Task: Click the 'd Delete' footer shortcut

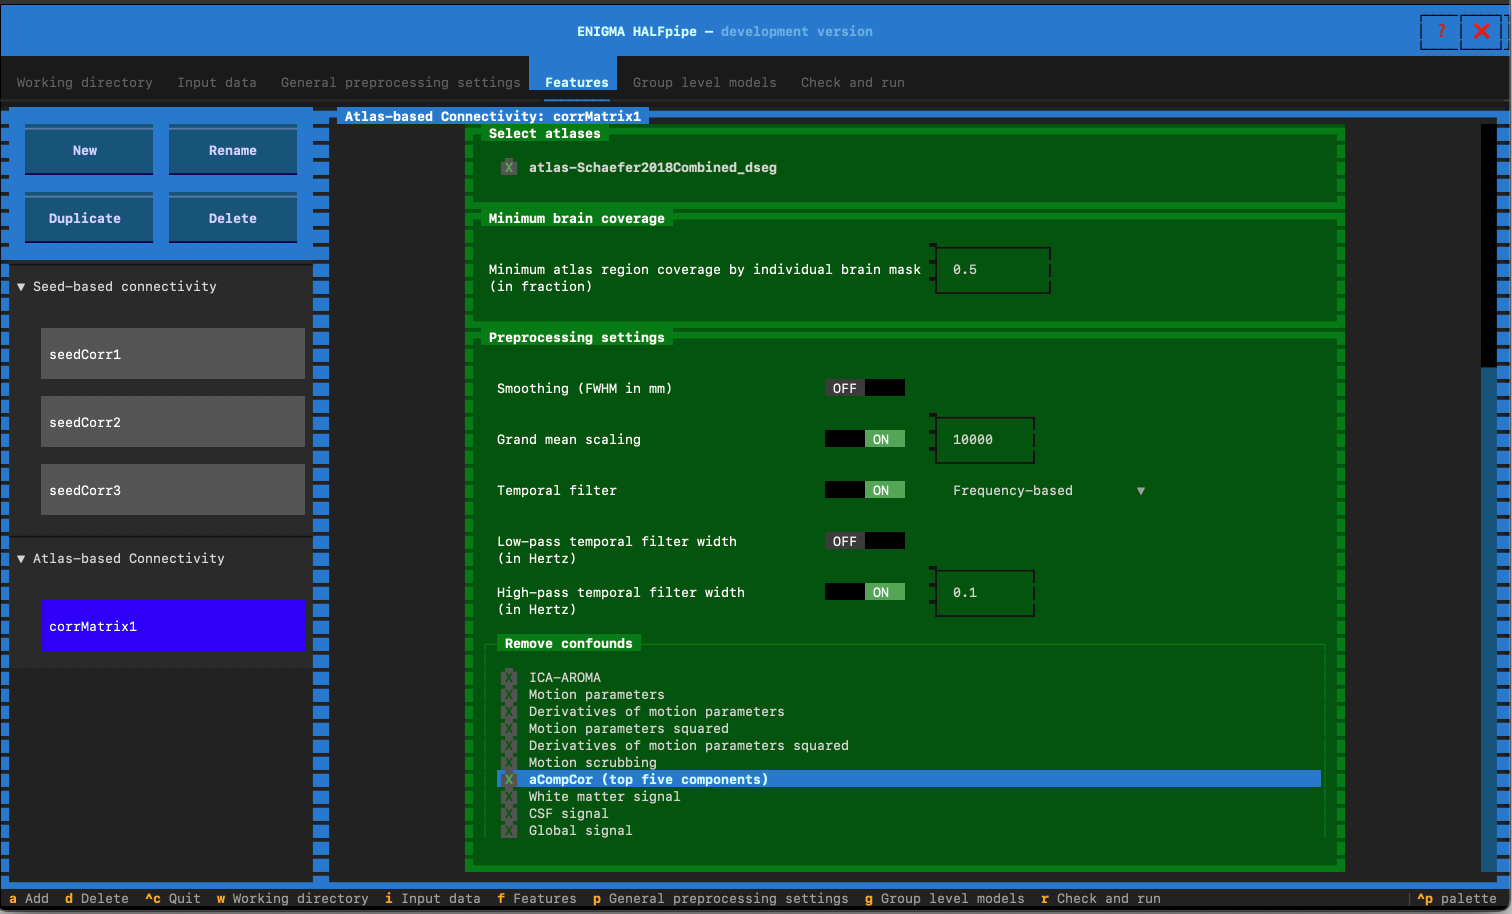Action: (97, 899)
